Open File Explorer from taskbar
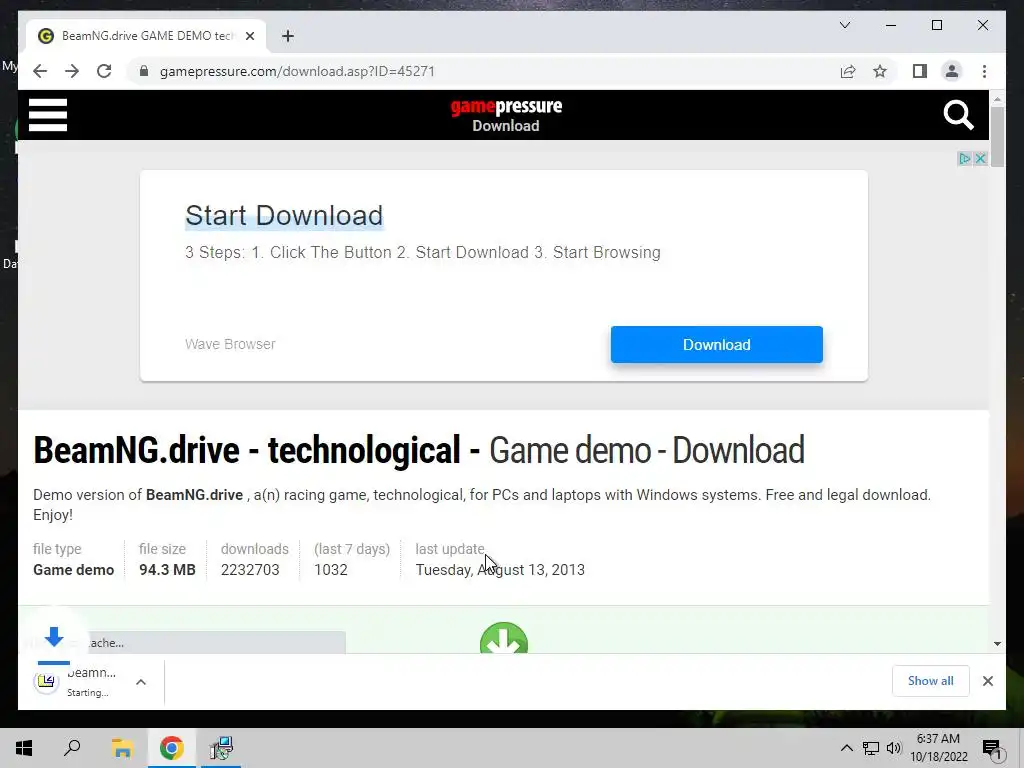This screenshot has width=1024, height=768. (122, 748)
